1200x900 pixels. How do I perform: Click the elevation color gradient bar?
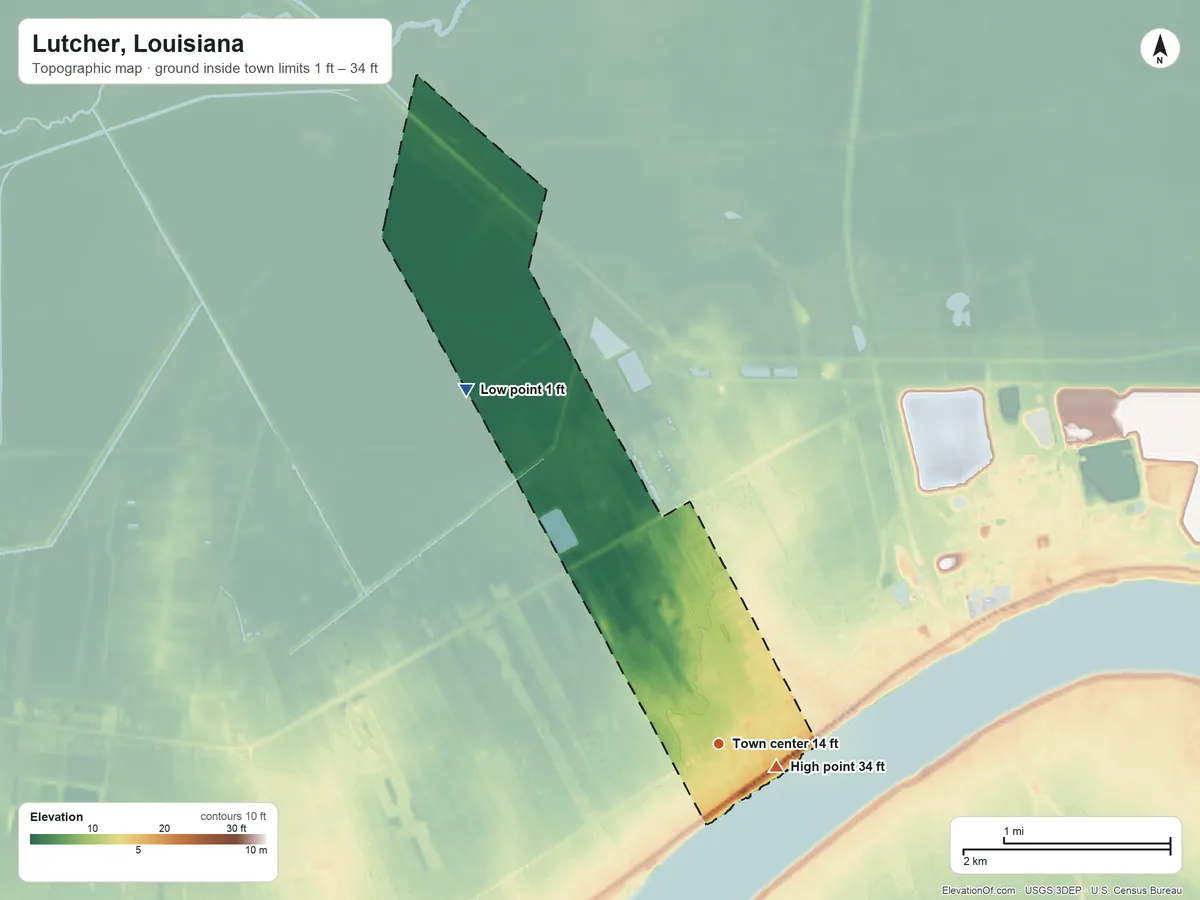tap(149, 840)
